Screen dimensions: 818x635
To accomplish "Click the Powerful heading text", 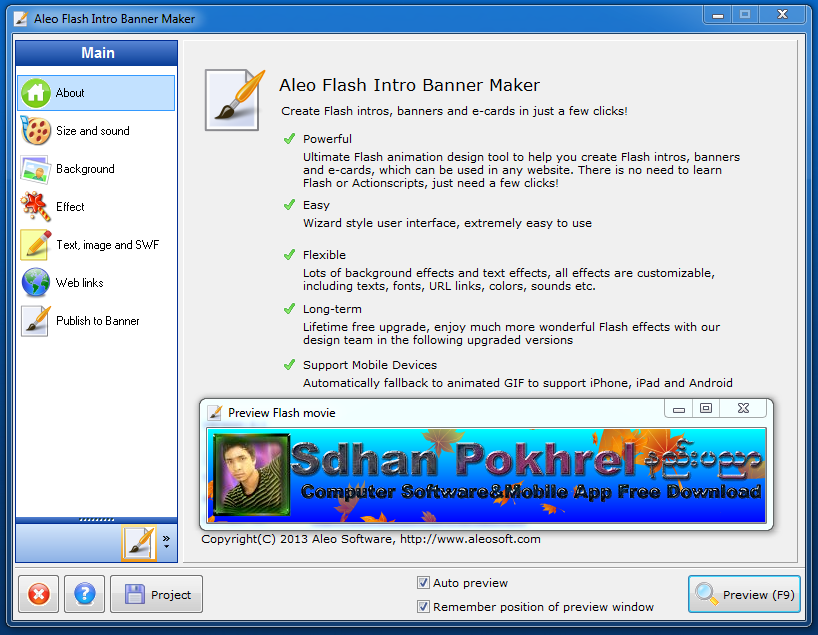I will (327, 139).
